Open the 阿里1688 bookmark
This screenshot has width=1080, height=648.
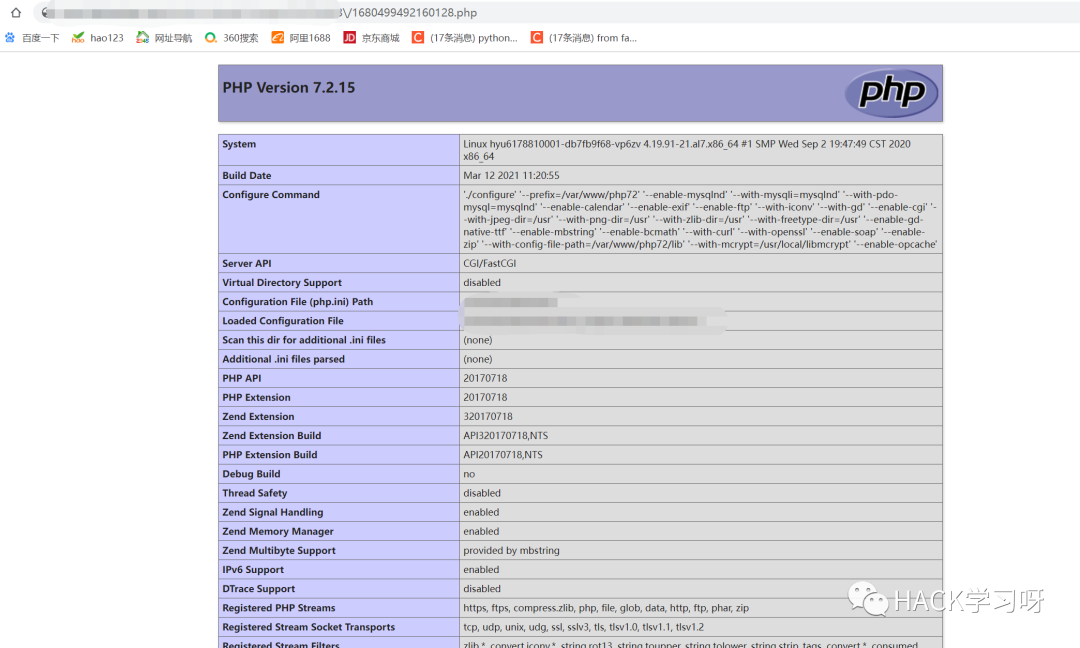[301, 38]
